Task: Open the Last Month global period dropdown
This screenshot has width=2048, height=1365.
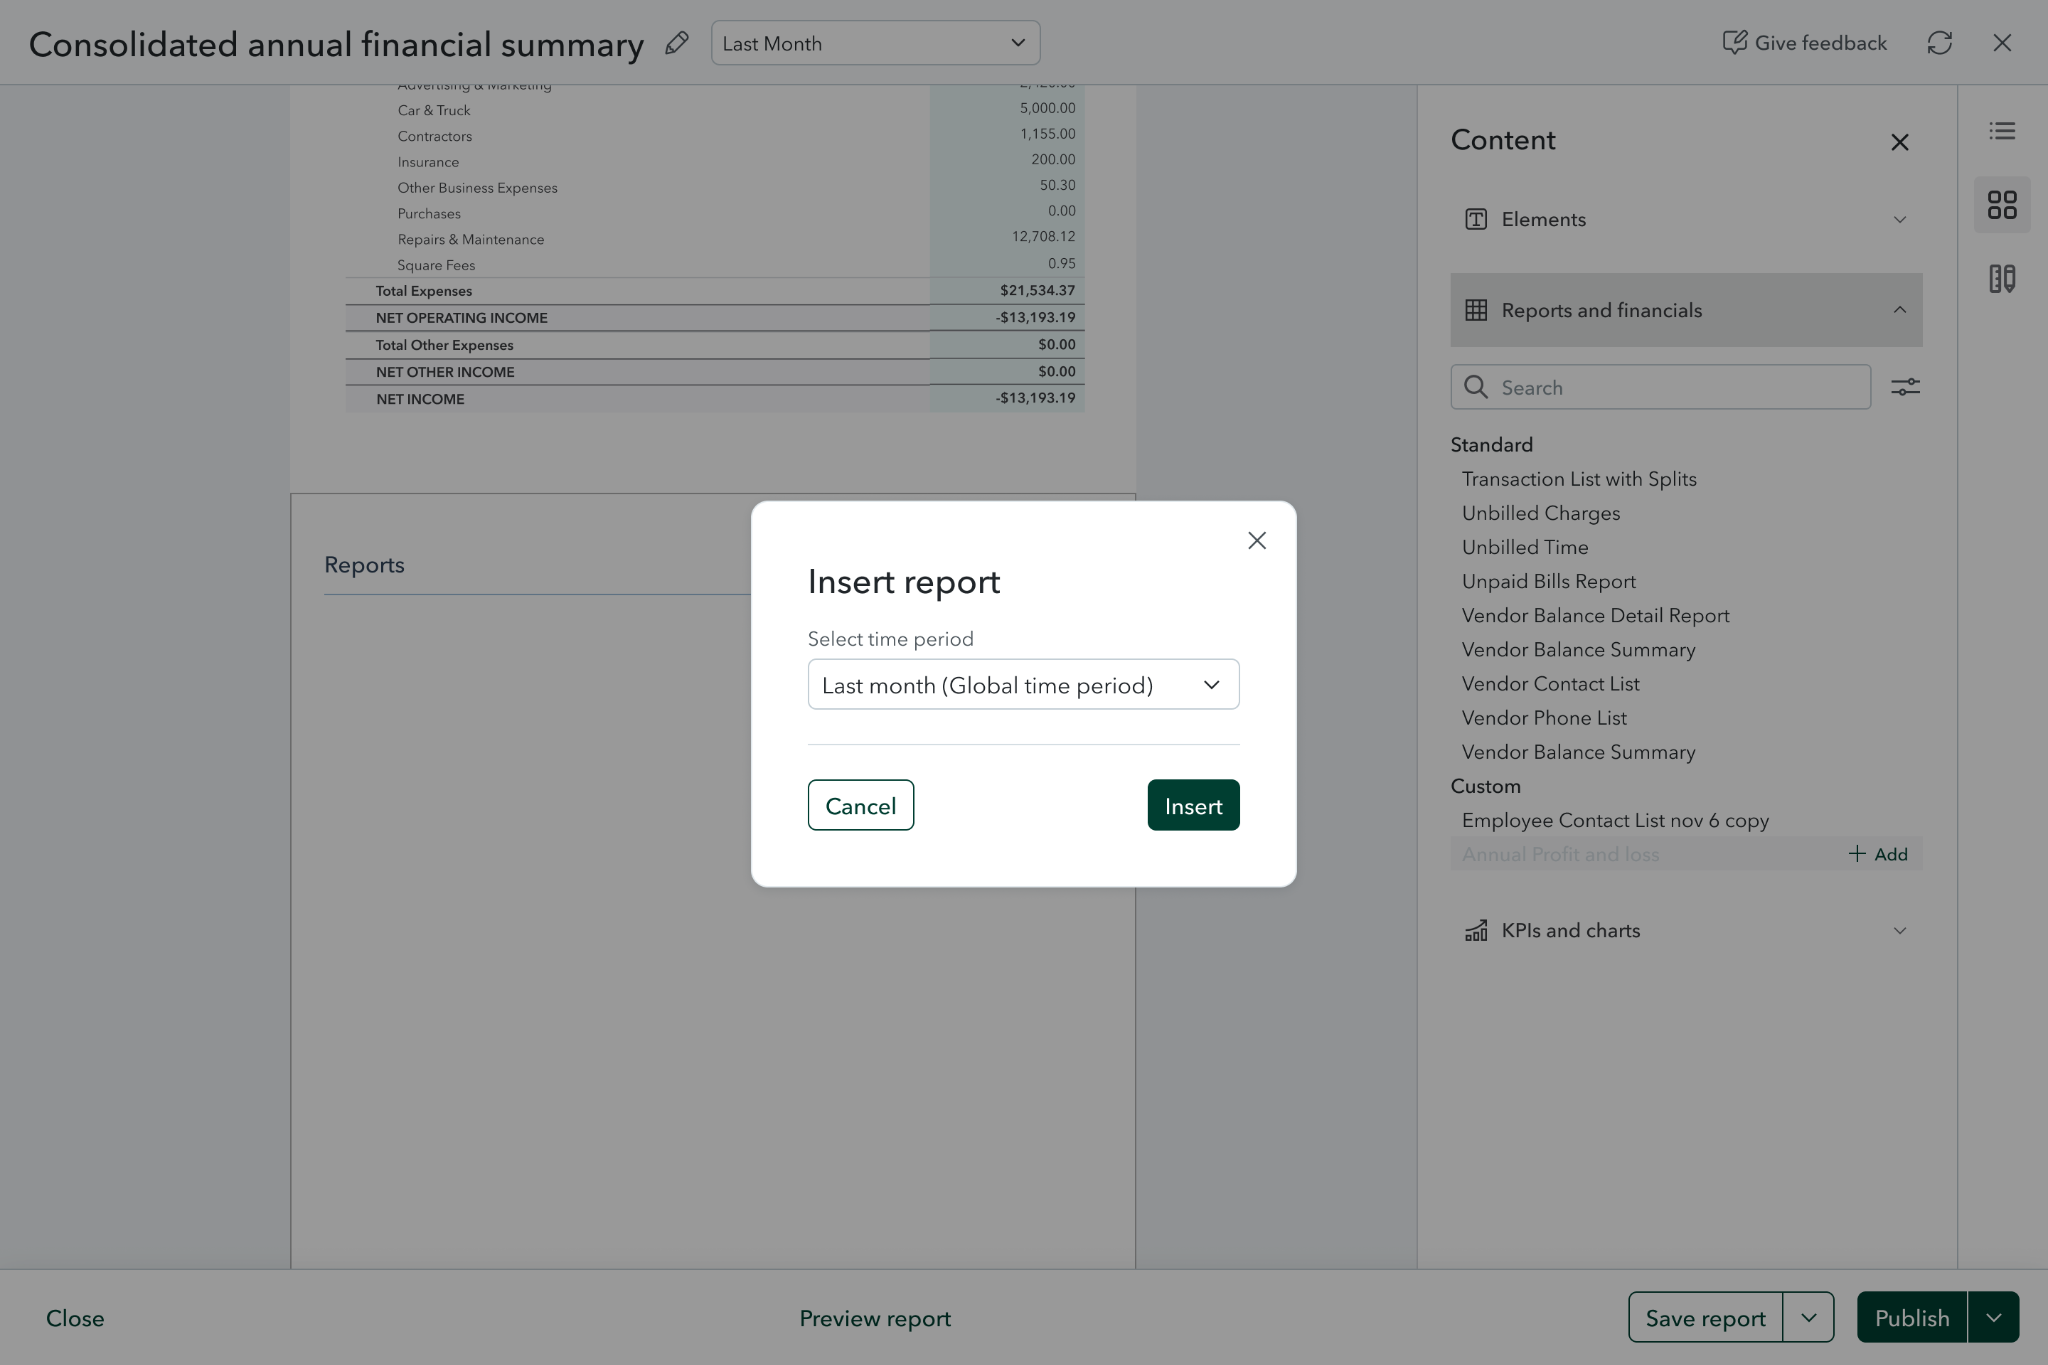Action: click(x=875, y=43)
